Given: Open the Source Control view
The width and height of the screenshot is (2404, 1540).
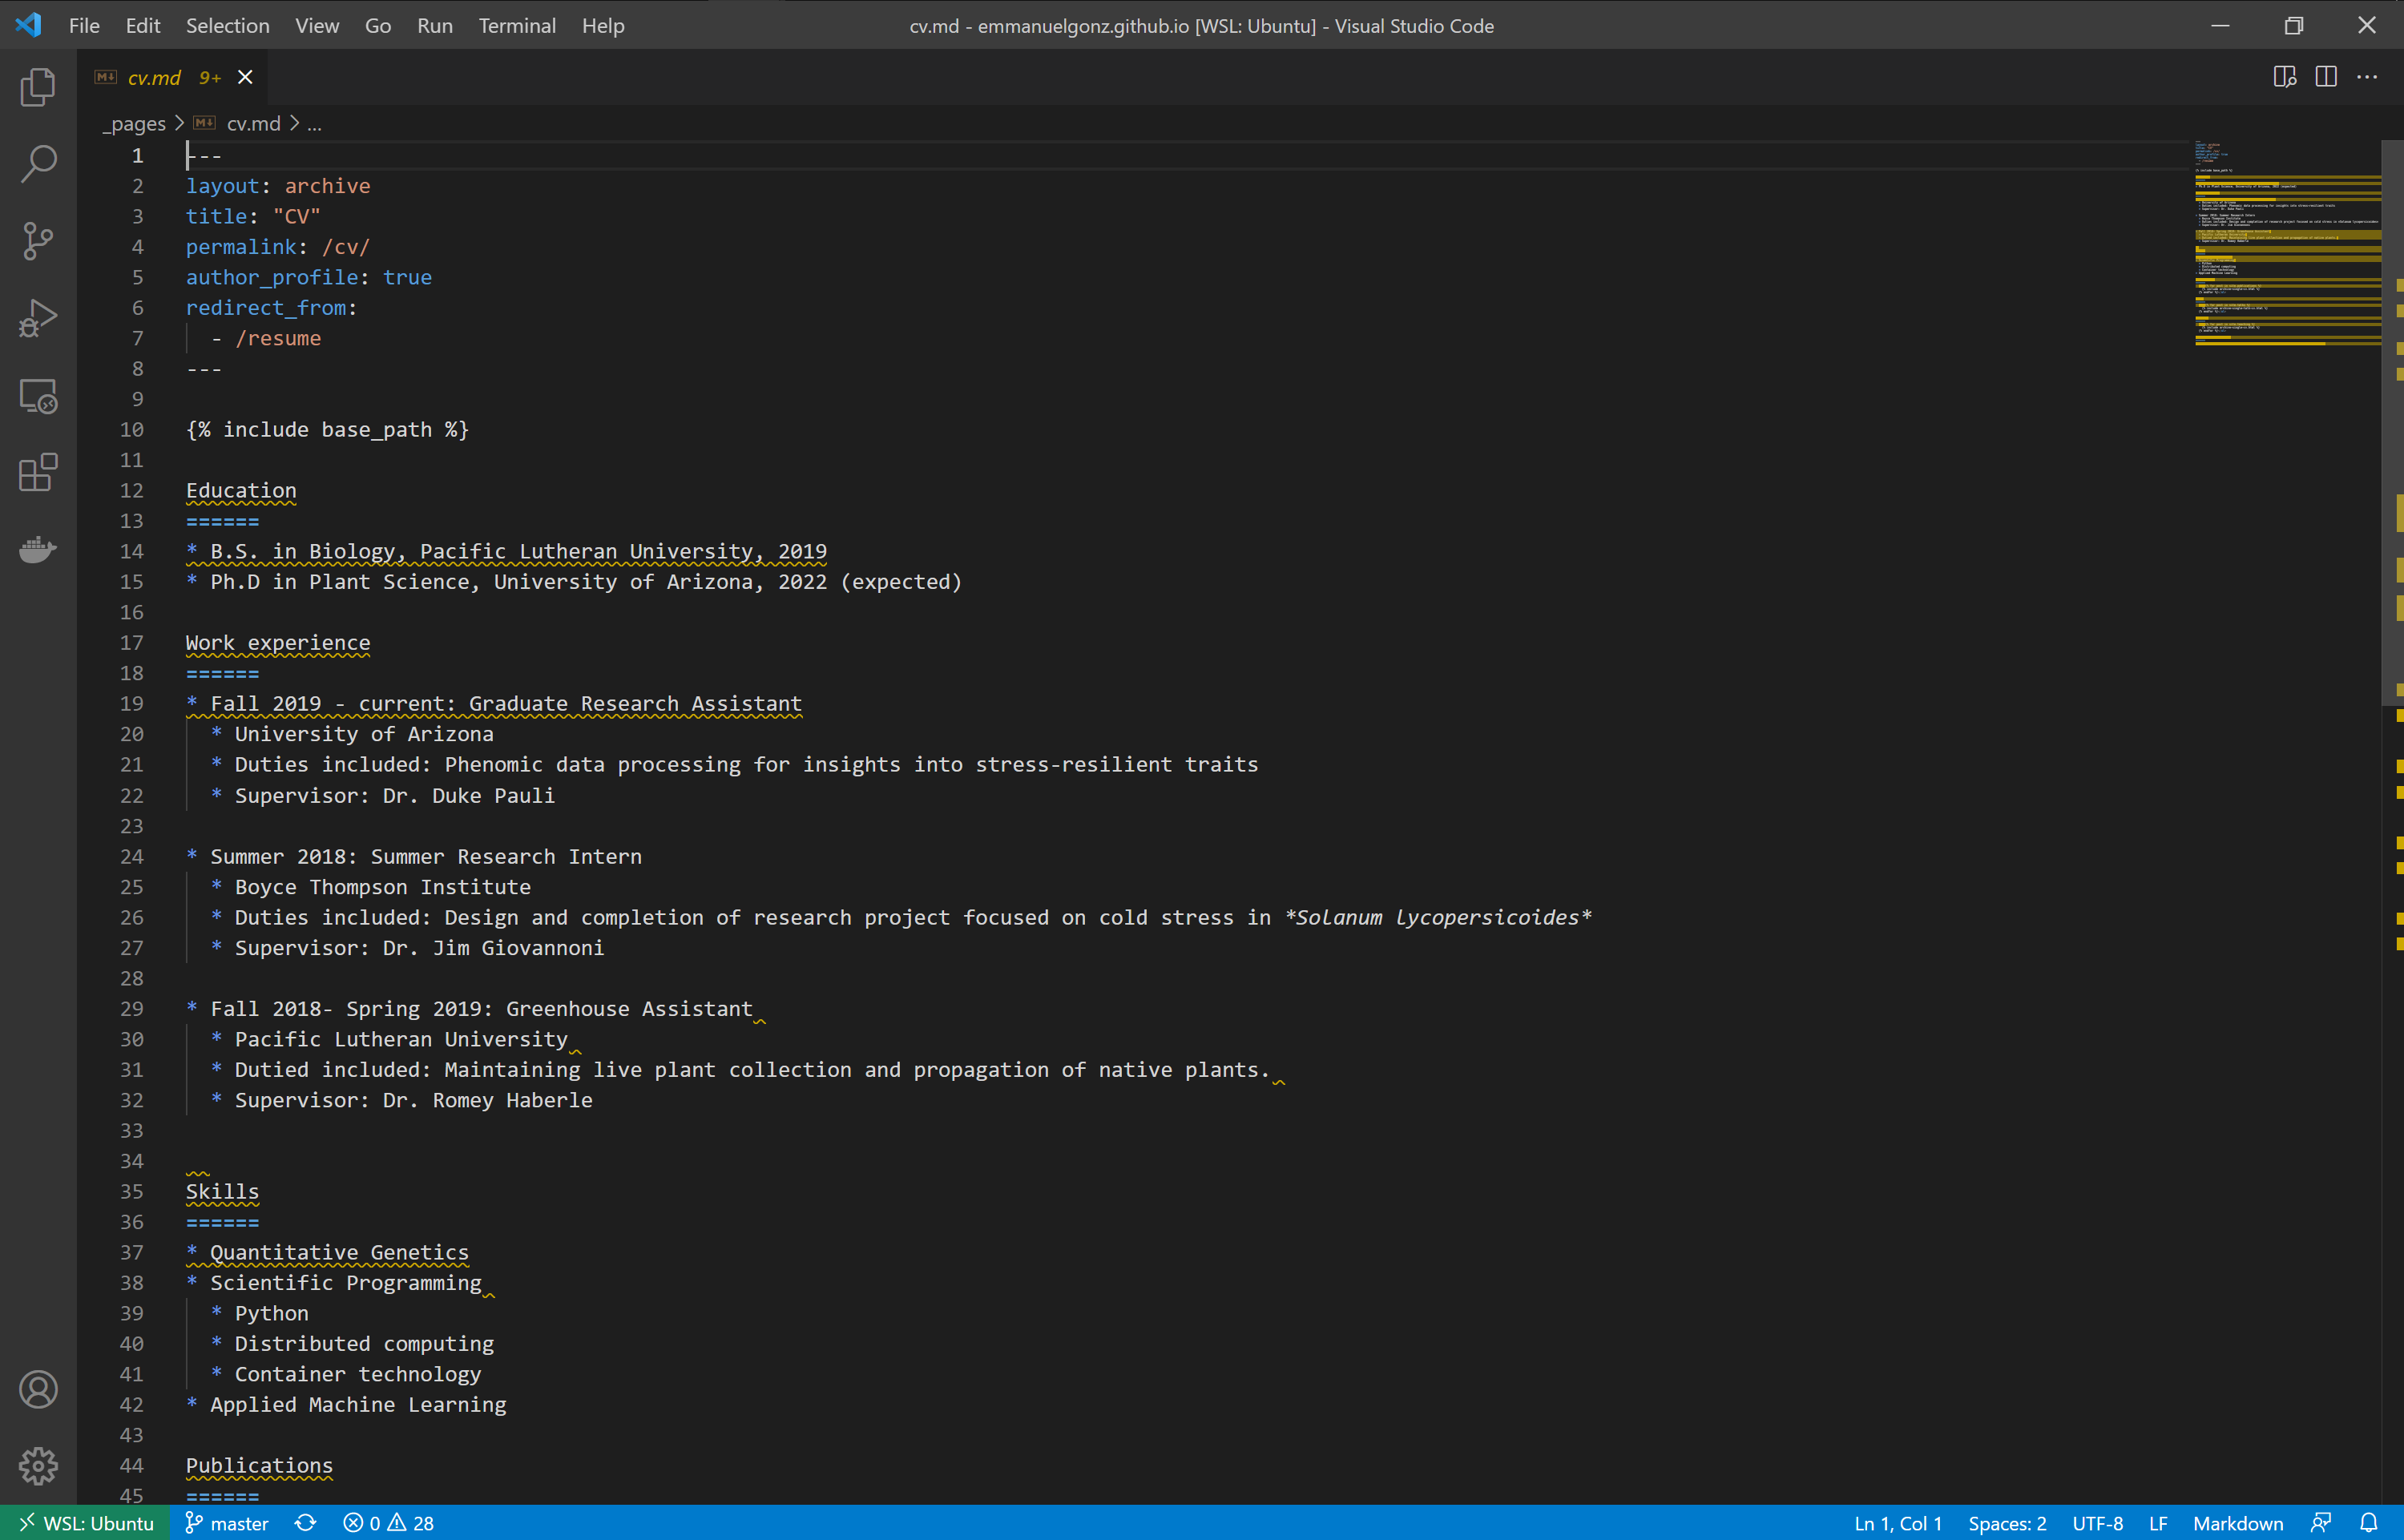Looking at the screenshot, I should (x=38, y=241).
